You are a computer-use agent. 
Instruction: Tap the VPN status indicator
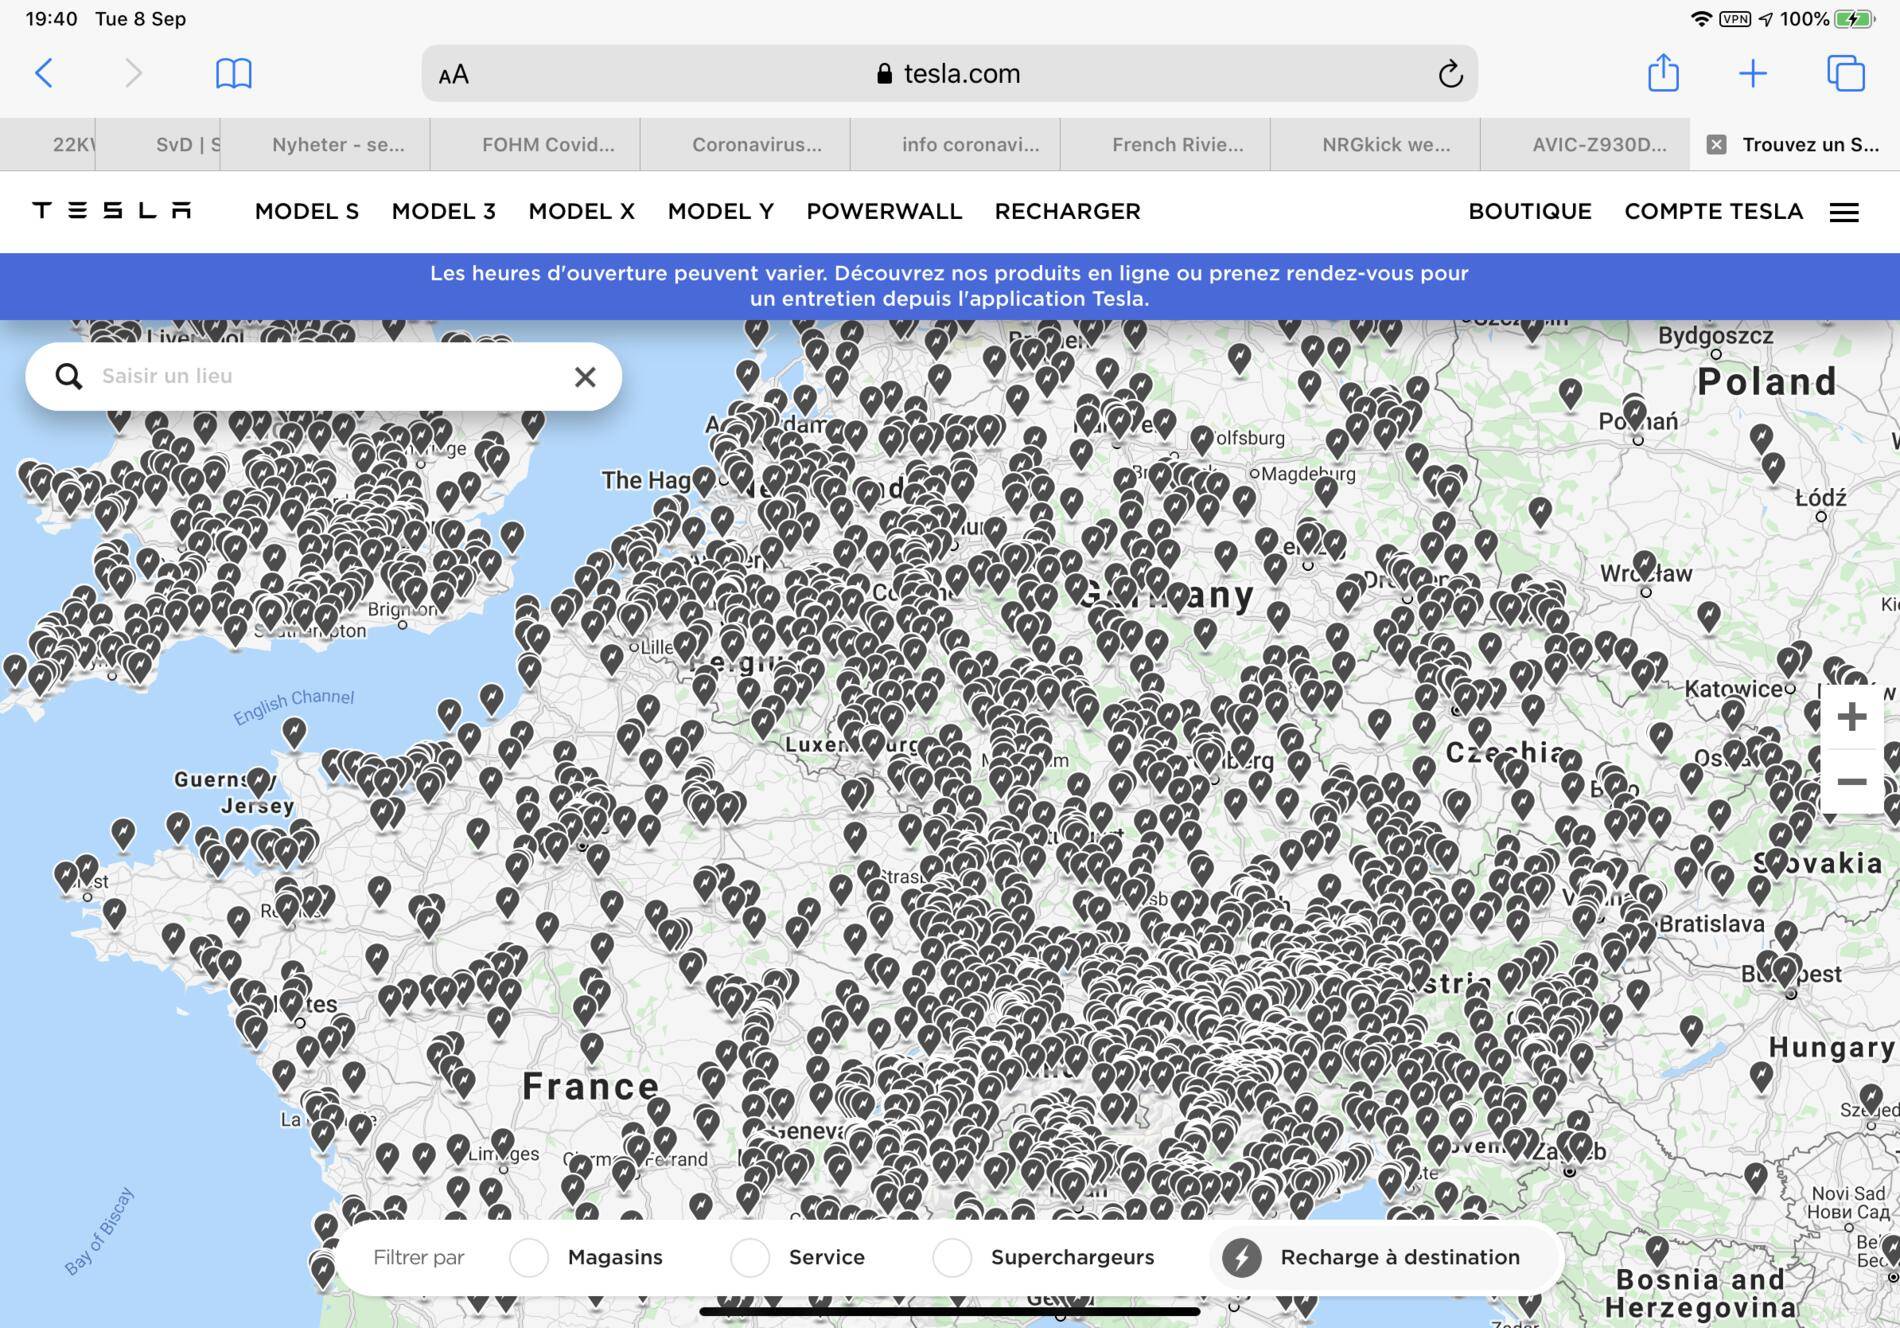[x=1735, y=19]
